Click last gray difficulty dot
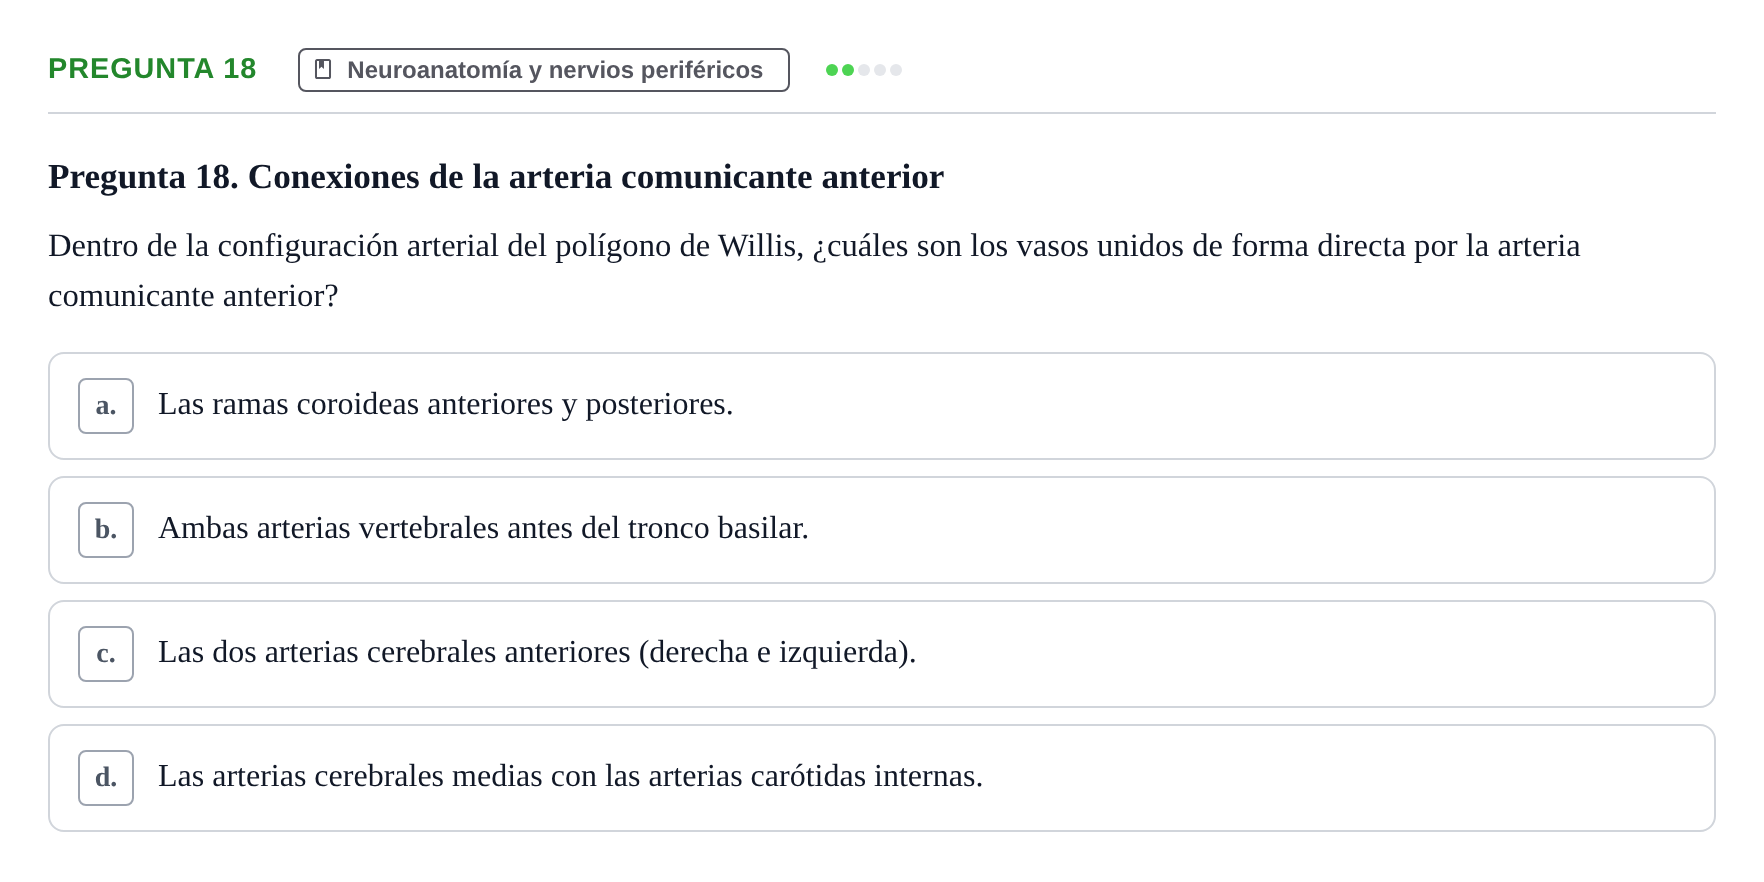This screenshot has height=882, width=1764. (896, 70)
